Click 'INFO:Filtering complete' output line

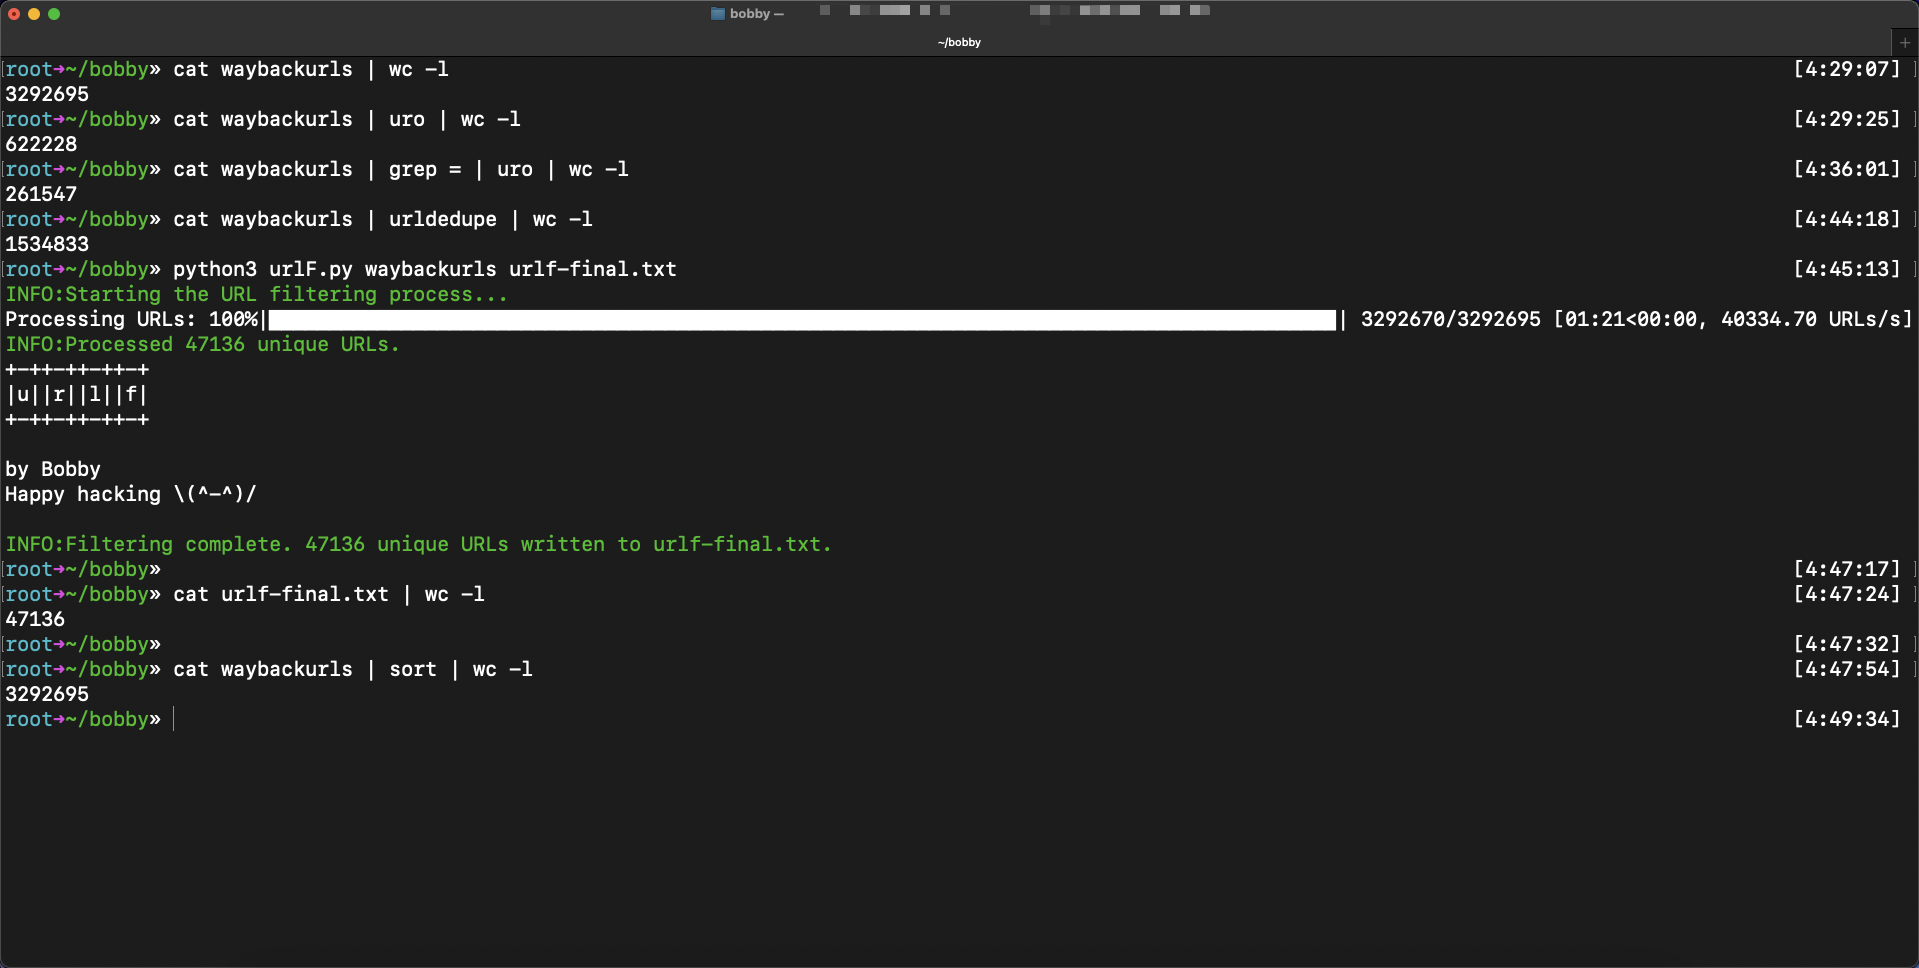(418, 544)
